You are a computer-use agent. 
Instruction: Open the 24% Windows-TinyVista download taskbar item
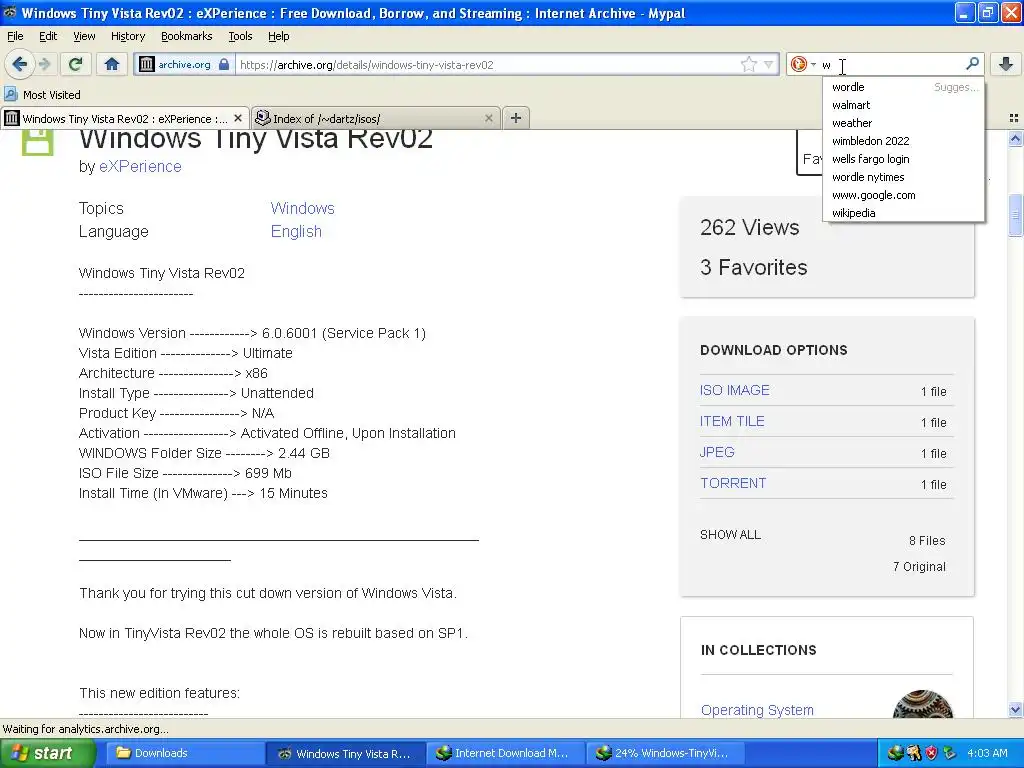point(665,753)
